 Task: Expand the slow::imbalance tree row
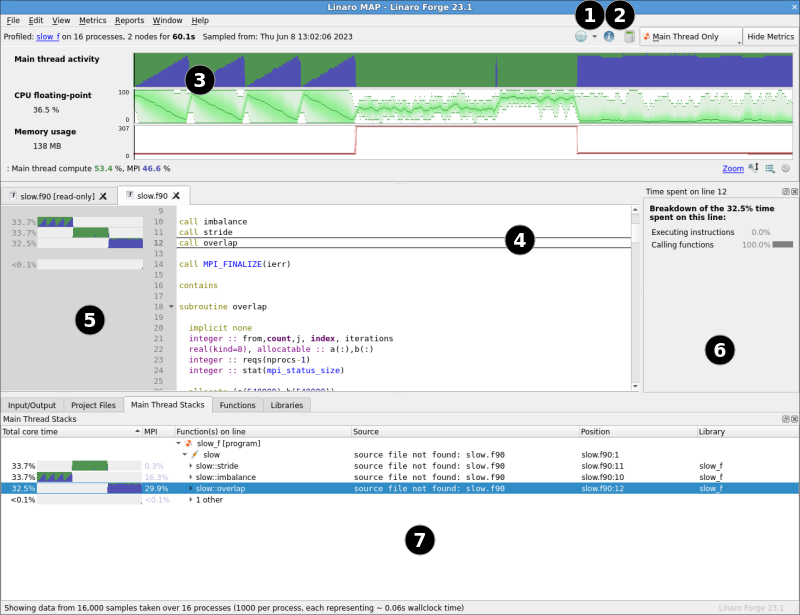tap(191, 477)
